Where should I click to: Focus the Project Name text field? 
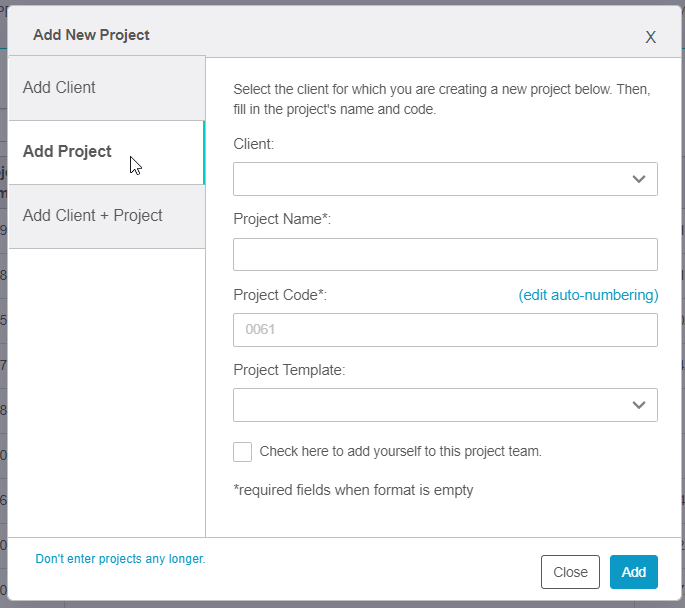(445, 255)
